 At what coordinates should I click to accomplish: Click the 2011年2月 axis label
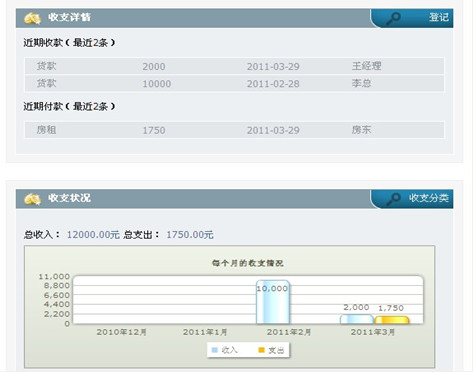coord(289,332)
